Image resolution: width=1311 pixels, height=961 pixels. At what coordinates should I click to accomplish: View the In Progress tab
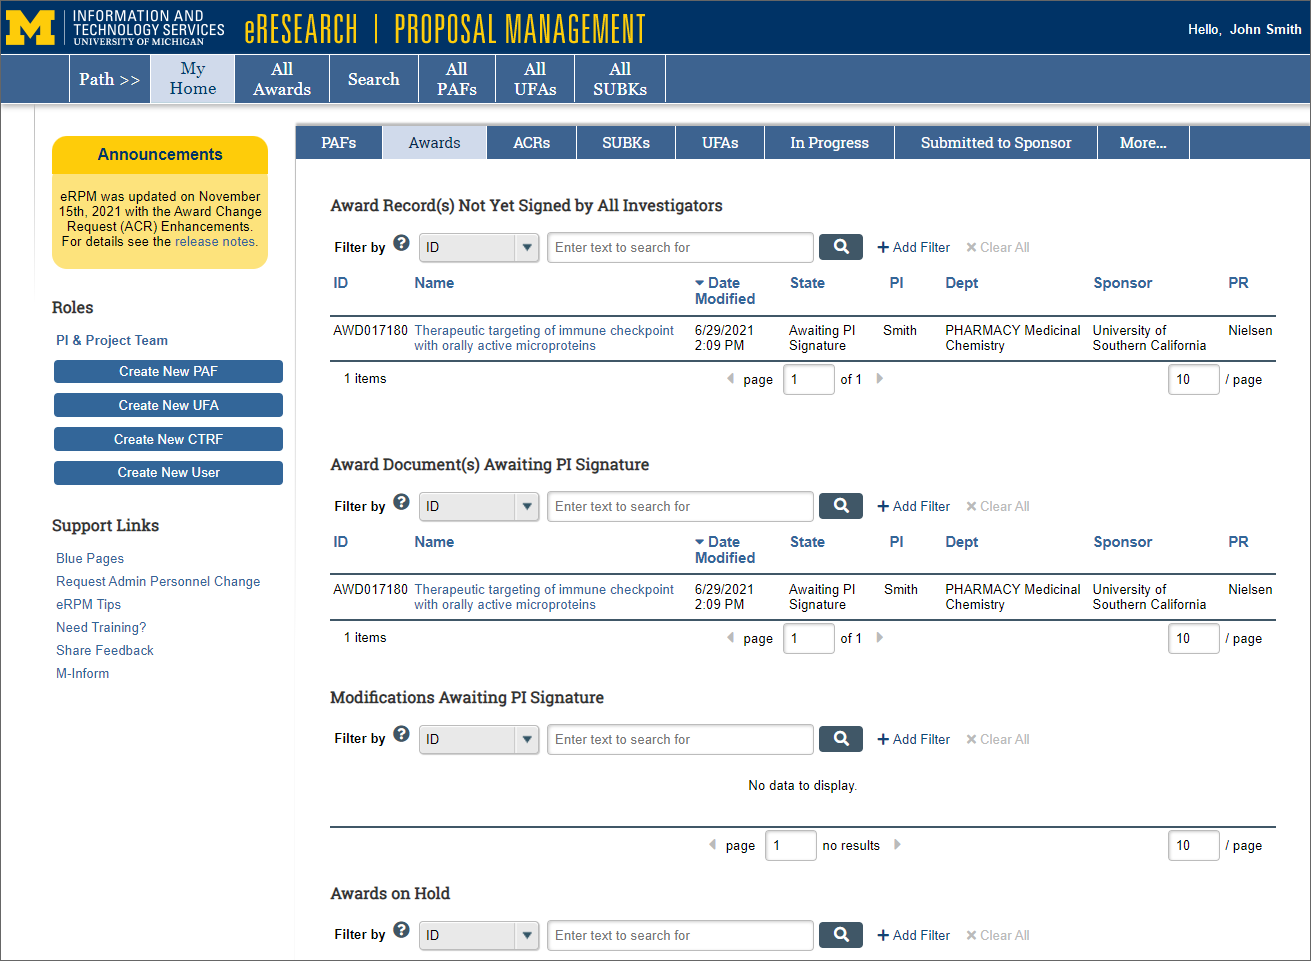coord(829,143)
